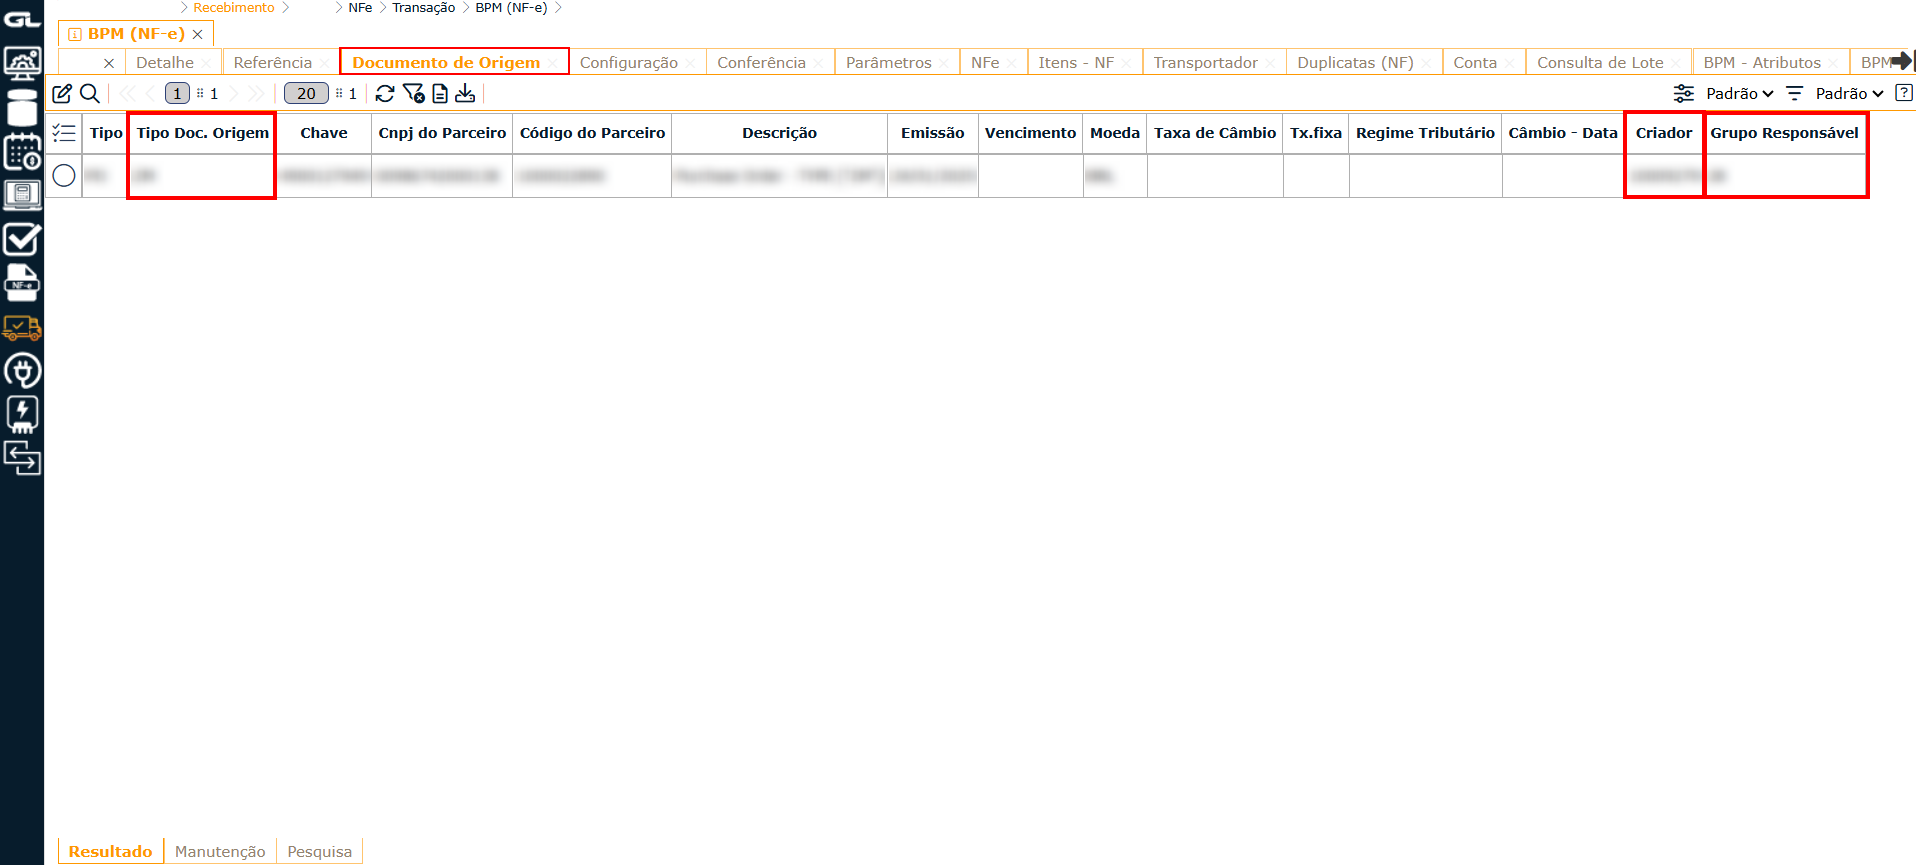Open the monitor with gear sidebar icon
The image size is (1916, 865).
(x=22, y=63)
